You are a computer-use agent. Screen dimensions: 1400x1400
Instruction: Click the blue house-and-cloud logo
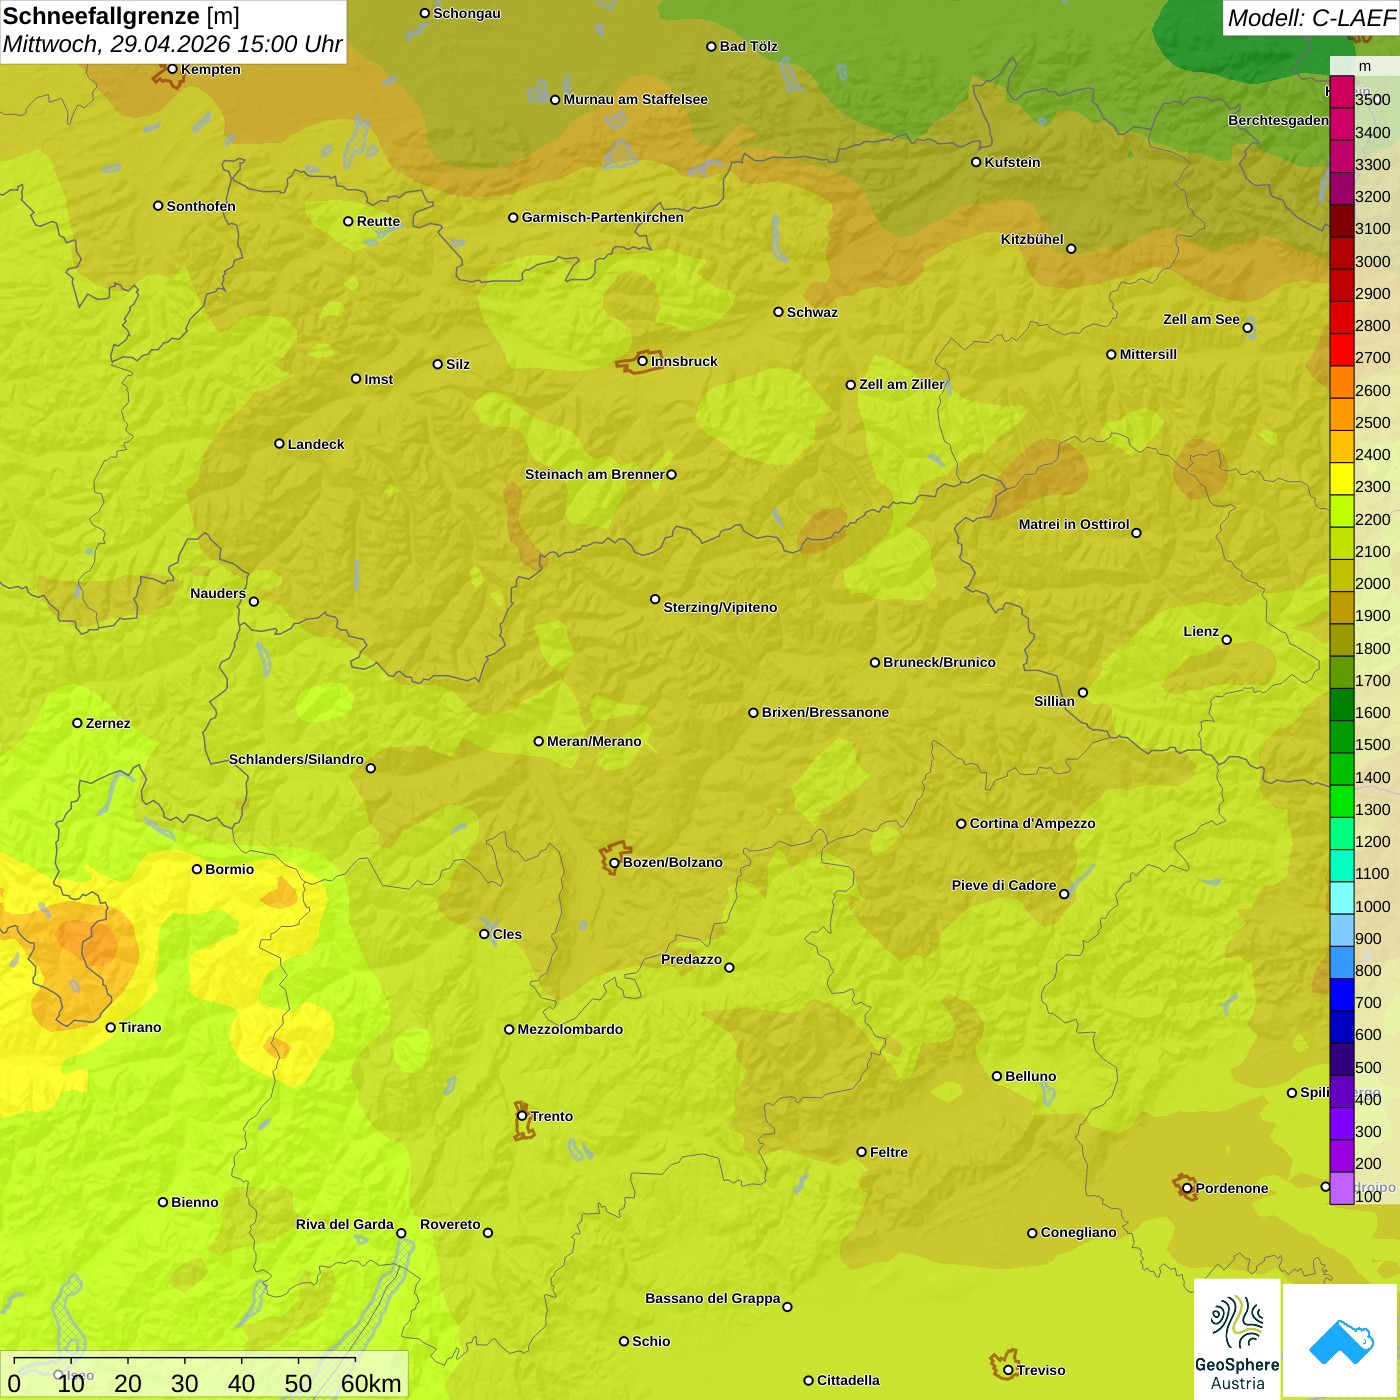click(x=1340, y=1340)
